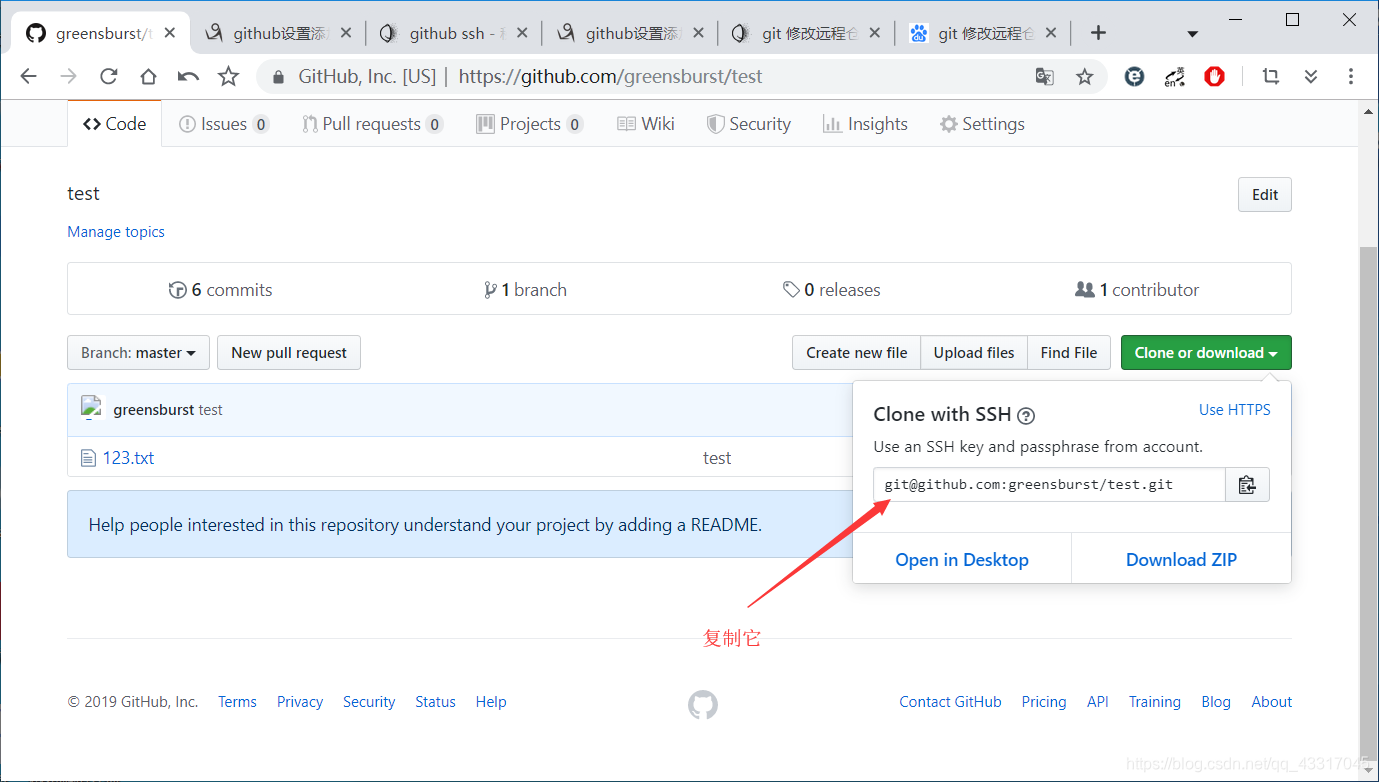Image resolution: width=1379 pixels, height=782 pixels.
Task: Open the Projects tab
Action: tap(530, 124)
